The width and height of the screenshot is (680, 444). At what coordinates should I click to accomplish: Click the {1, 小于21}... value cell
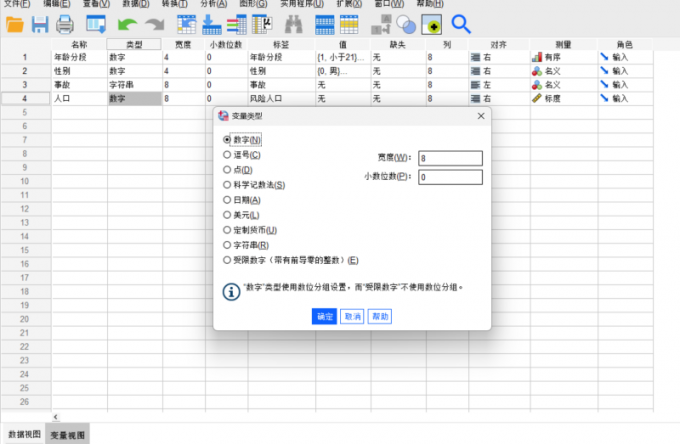343,57
